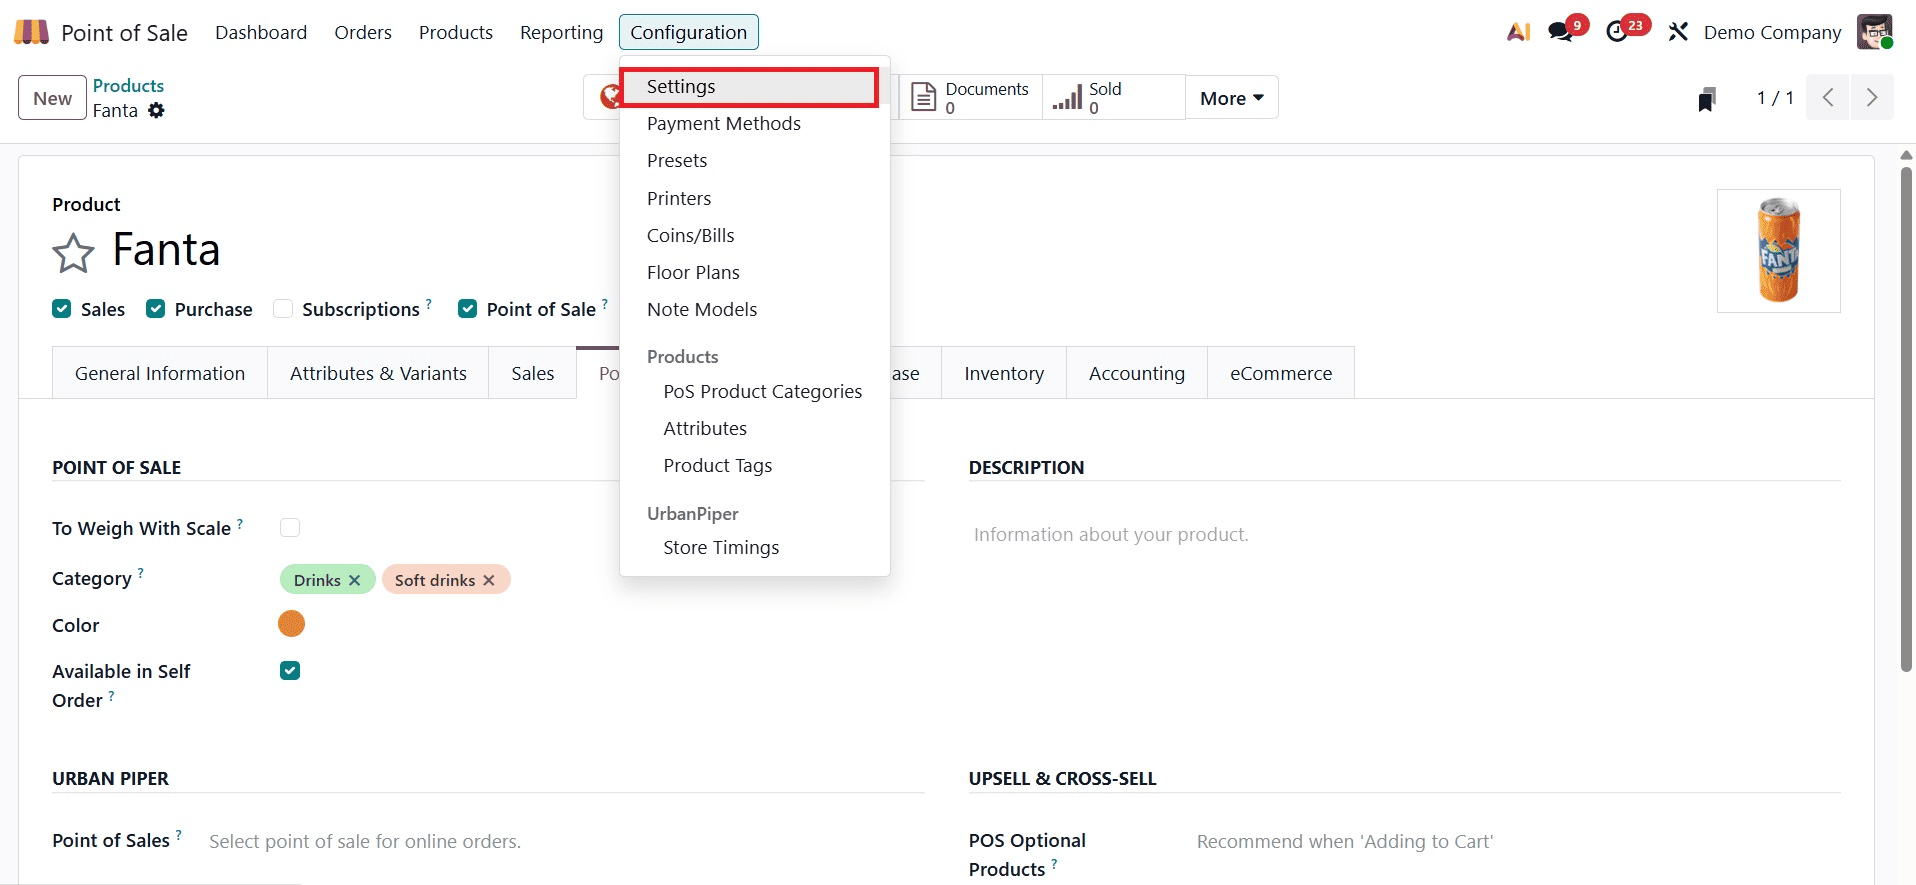Go to next record arrow
Screen dimensions: 1916x885
(x=1872, y=98)
